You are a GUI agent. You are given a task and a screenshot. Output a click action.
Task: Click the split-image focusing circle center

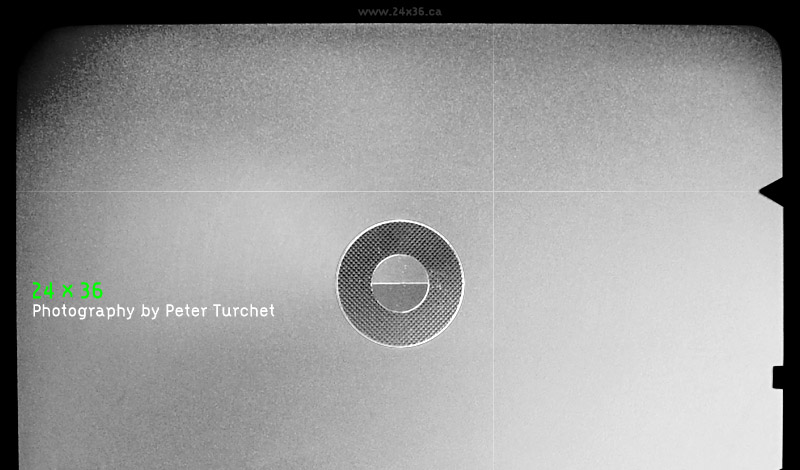point(399,283)
